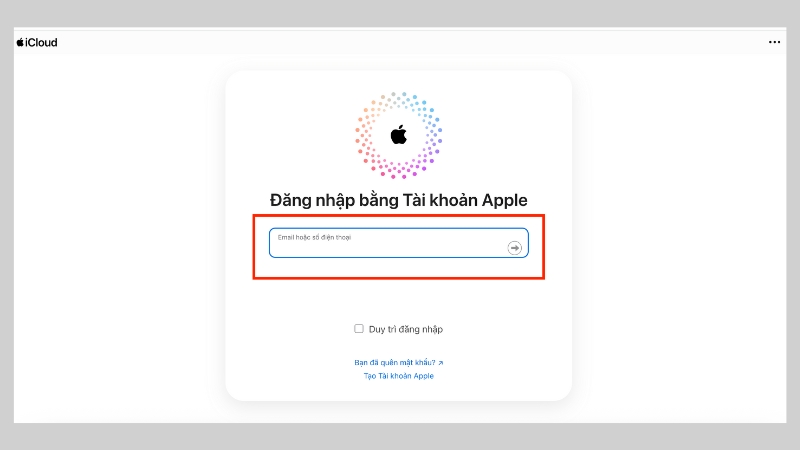Screen dimensions: 800x450
Task: Enable staying signed in with the square checkbox
Action: (x=359, y=329)
